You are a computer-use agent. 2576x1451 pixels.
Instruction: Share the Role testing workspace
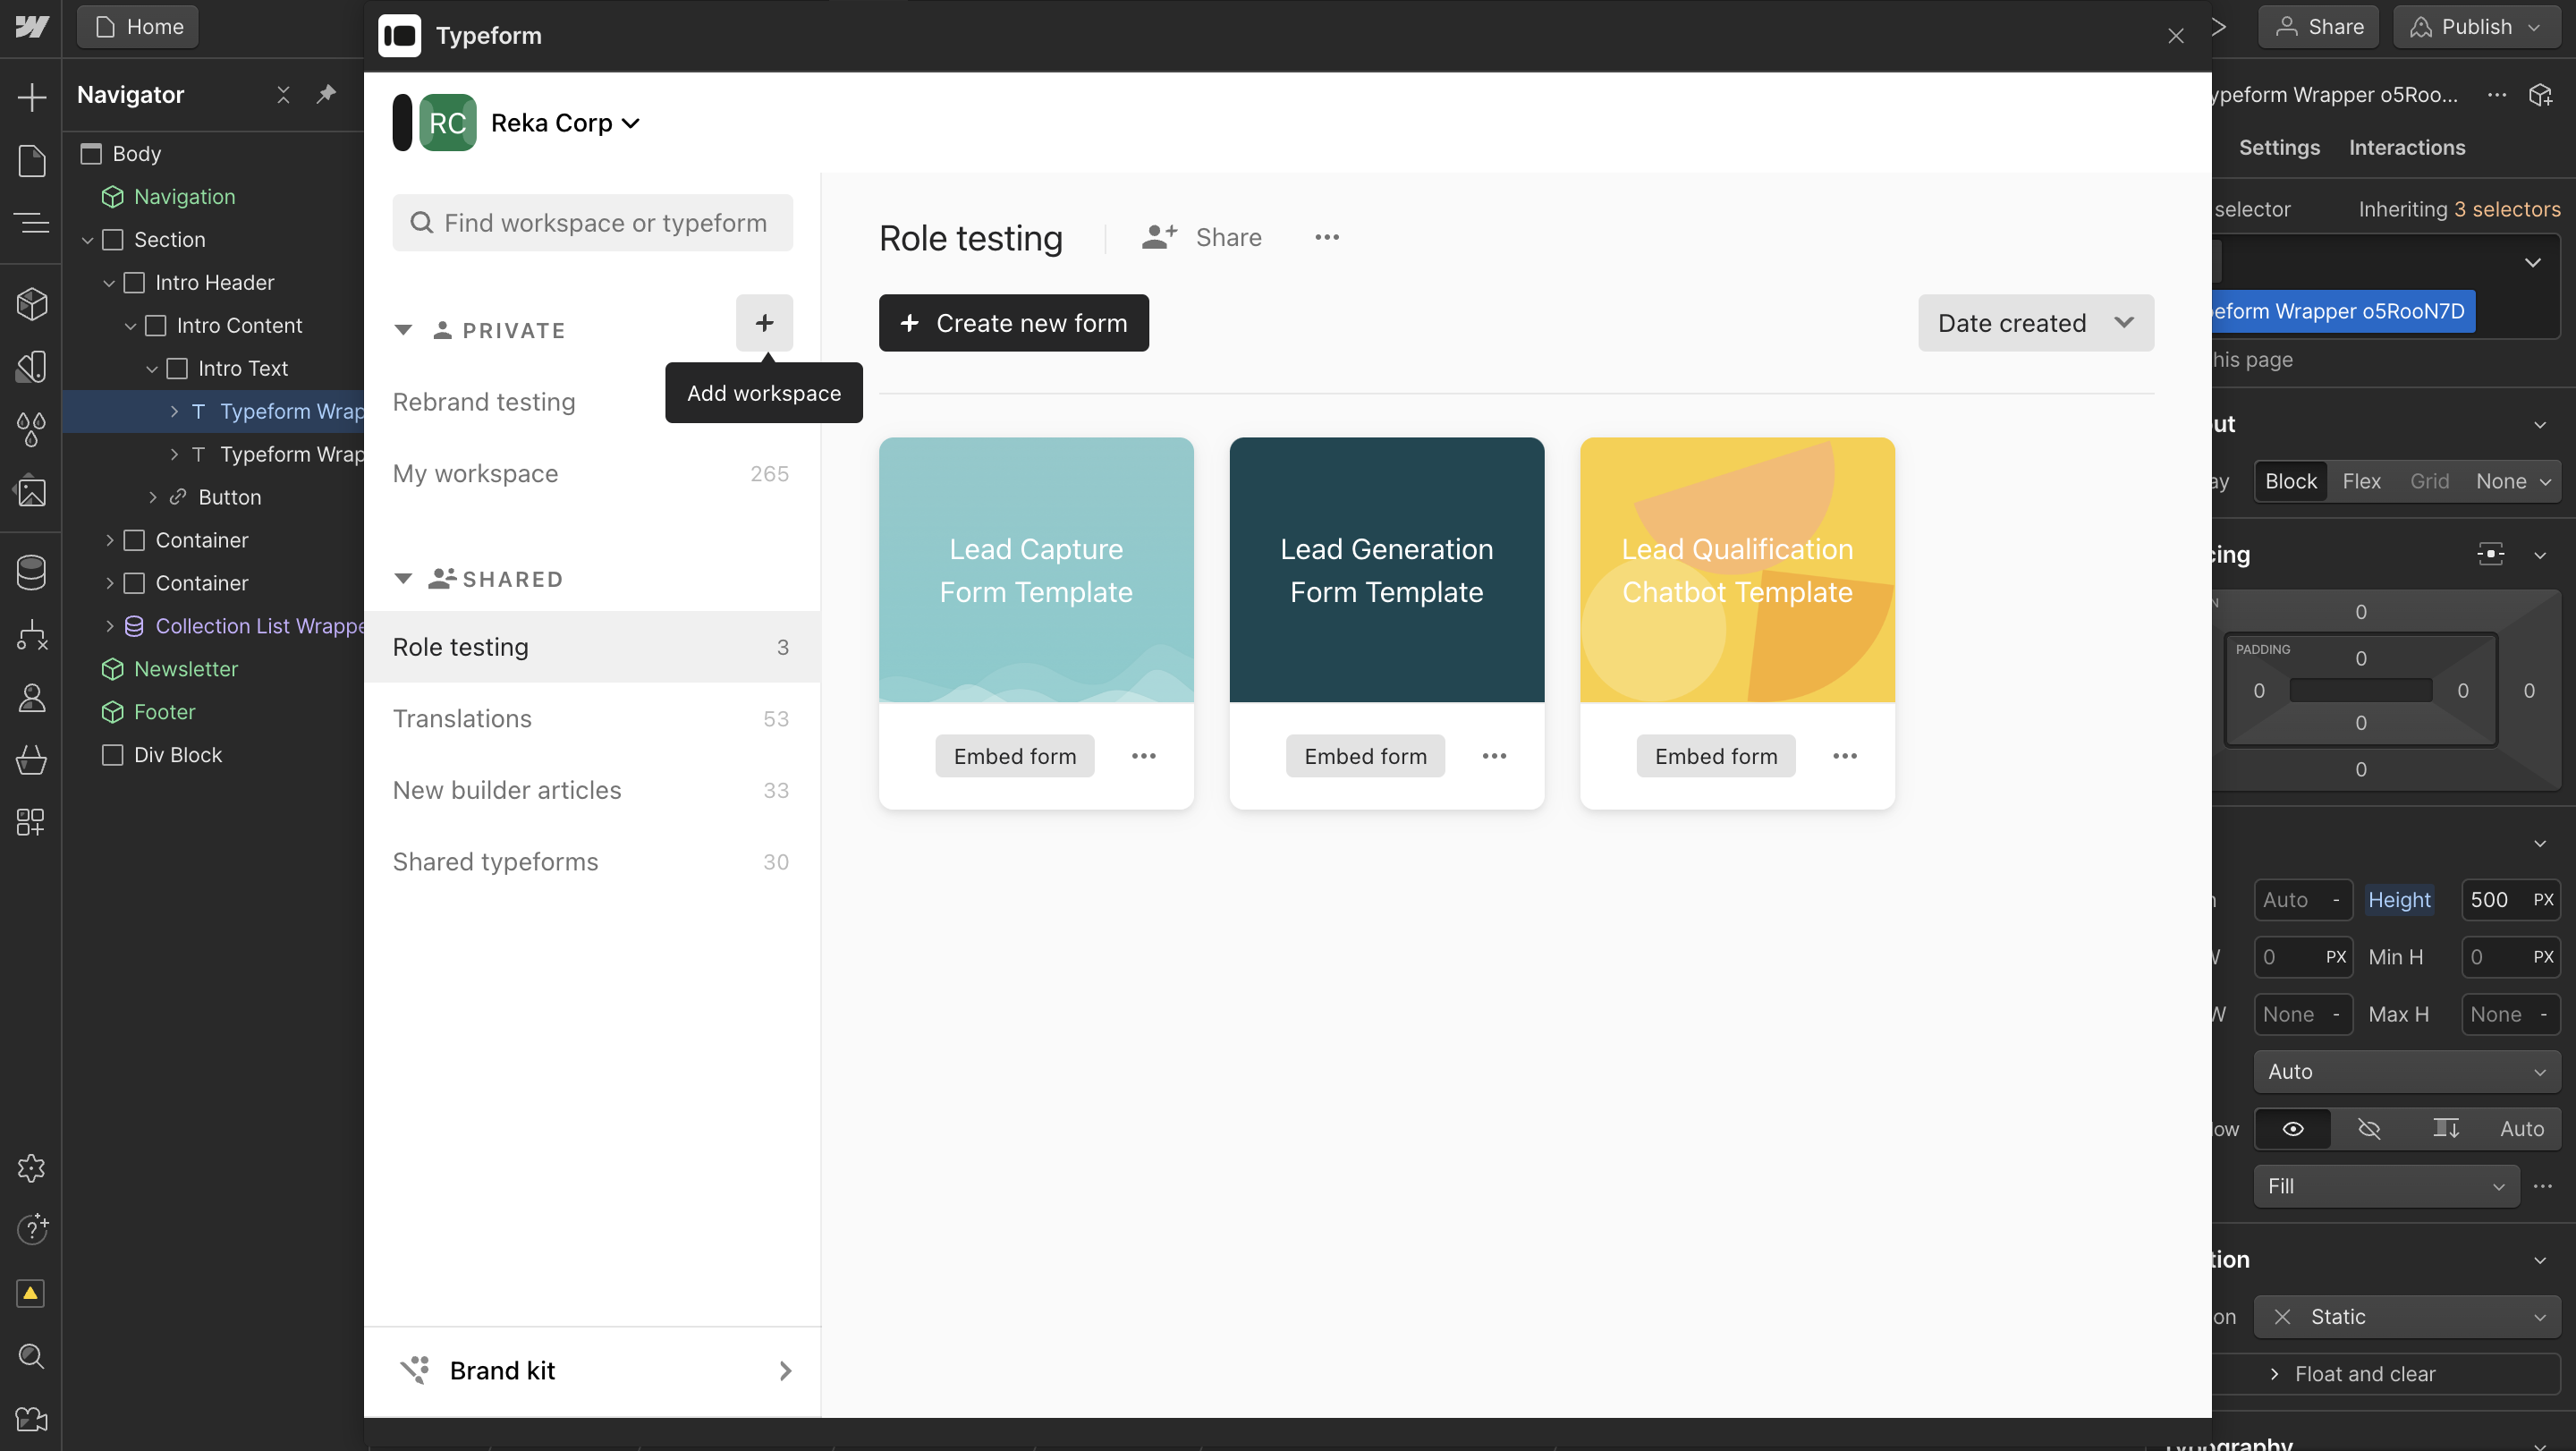1202,237
